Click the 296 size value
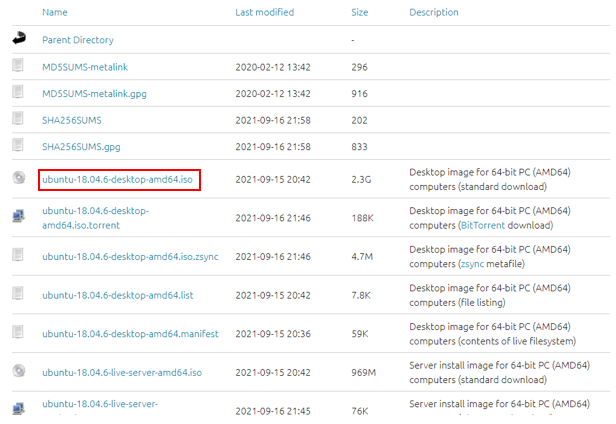616x424 pixels. tap(359, 67)
